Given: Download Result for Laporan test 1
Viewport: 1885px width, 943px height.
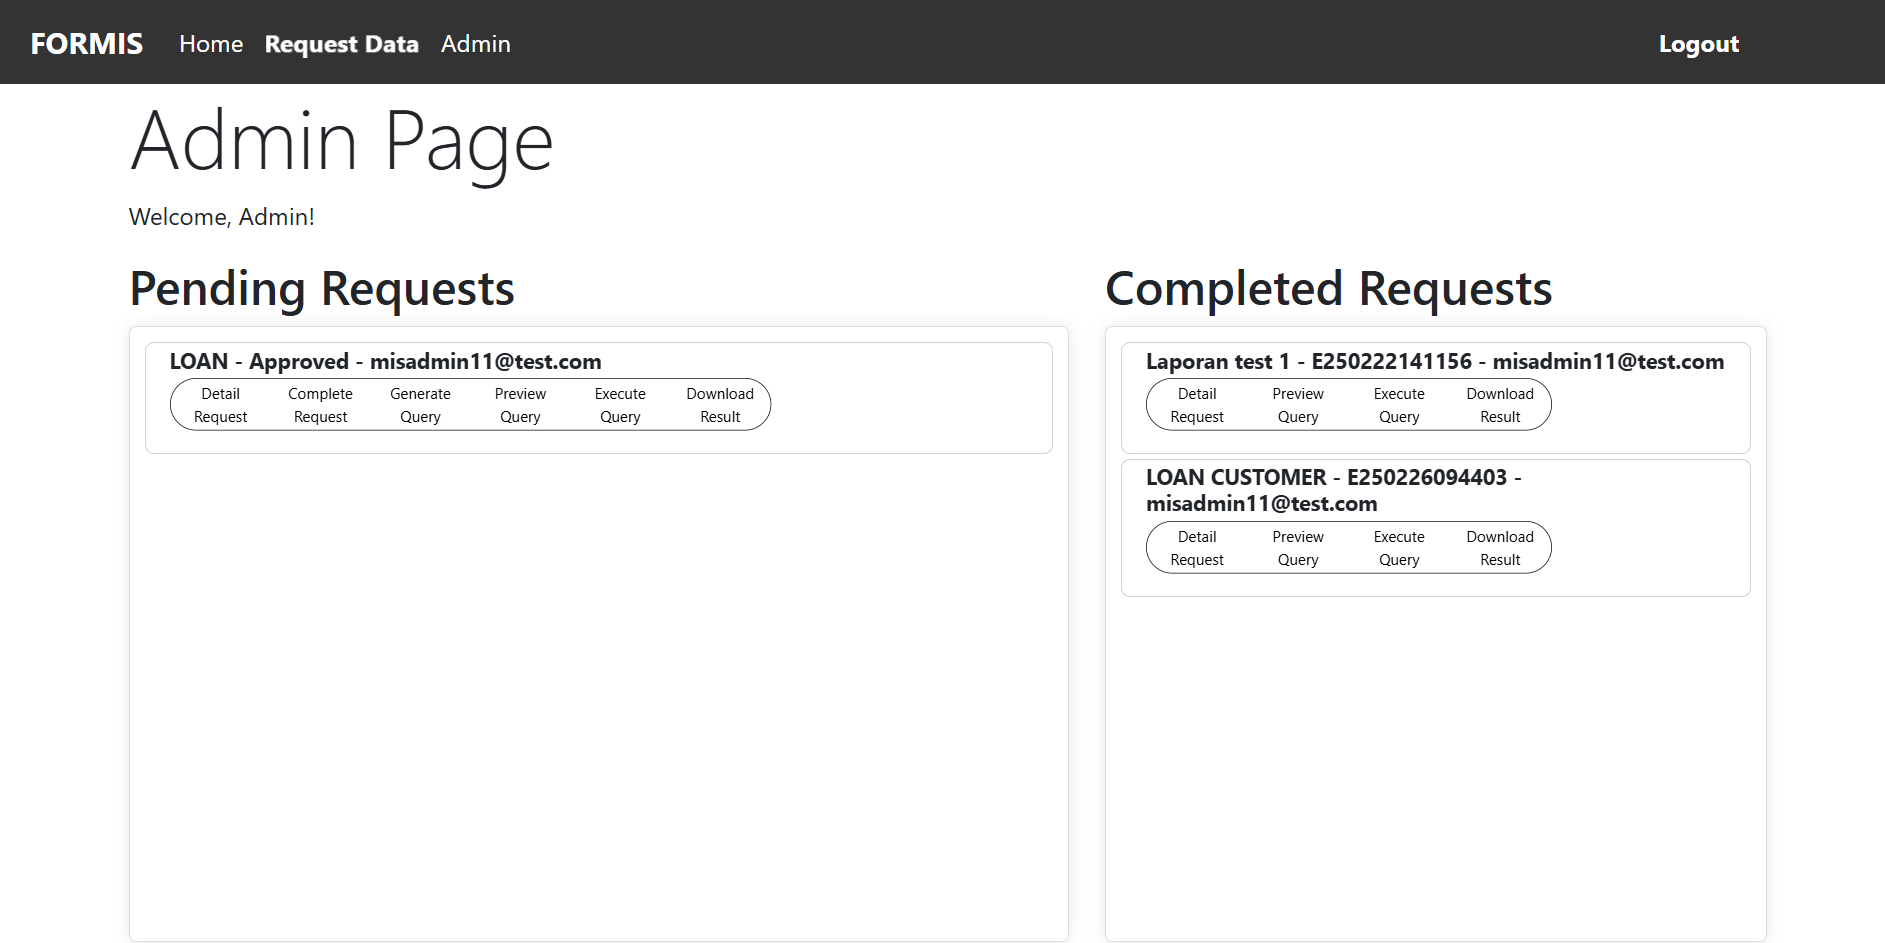Looking at the screenshot, I should tap(1500, 405).
